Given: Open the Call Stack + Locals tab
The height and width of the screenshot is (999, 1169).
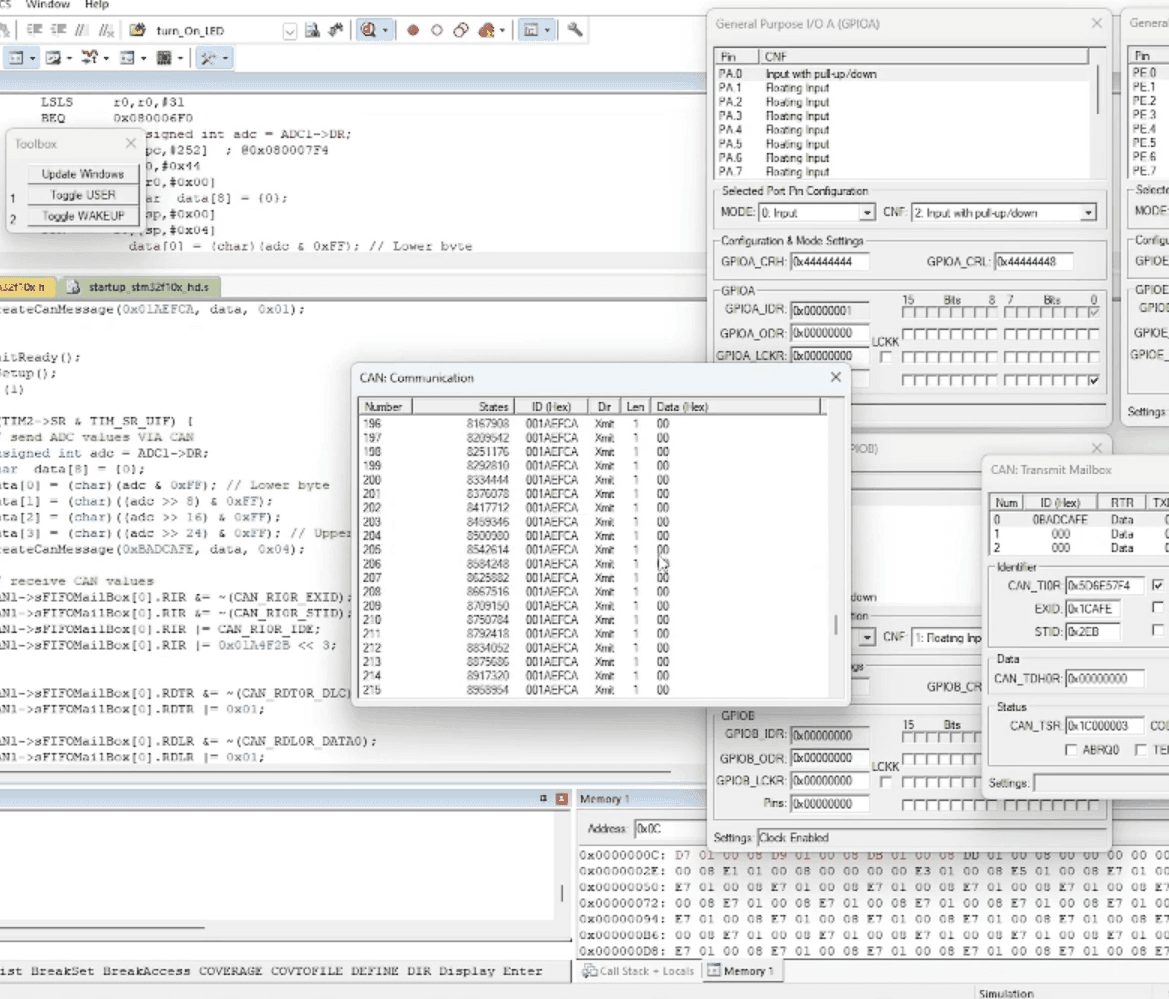Looking at the screenshot, I should (638, 971).
